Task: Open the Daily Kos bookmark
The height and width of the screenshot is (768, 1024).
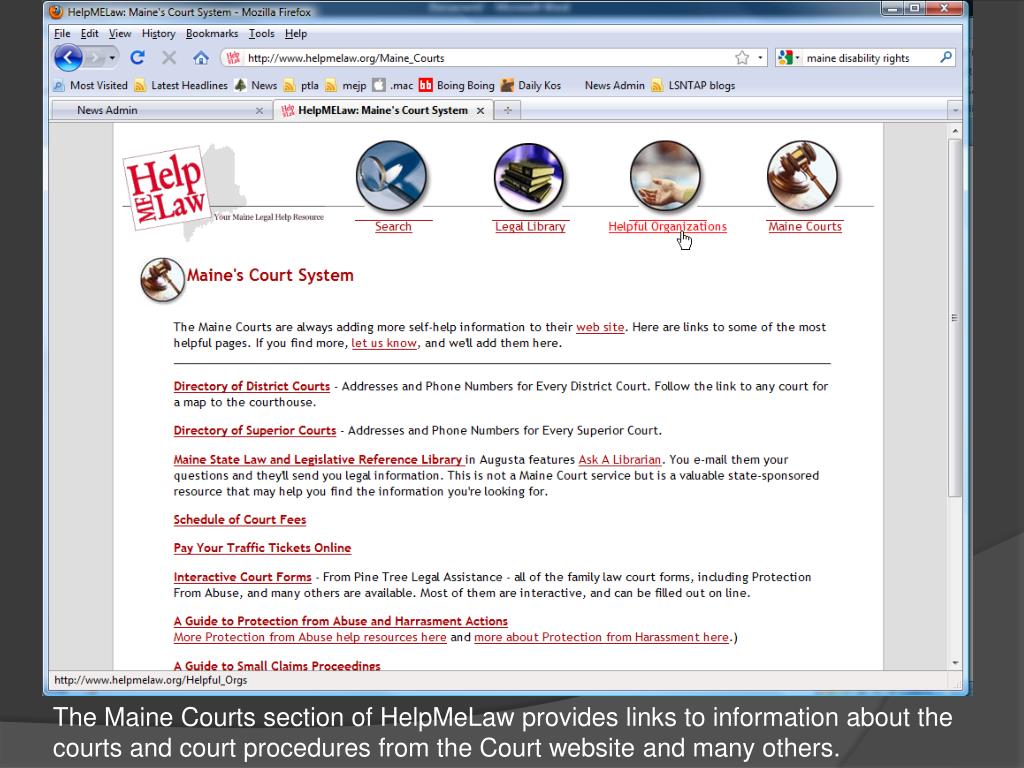Action: (x=531, y=86)
